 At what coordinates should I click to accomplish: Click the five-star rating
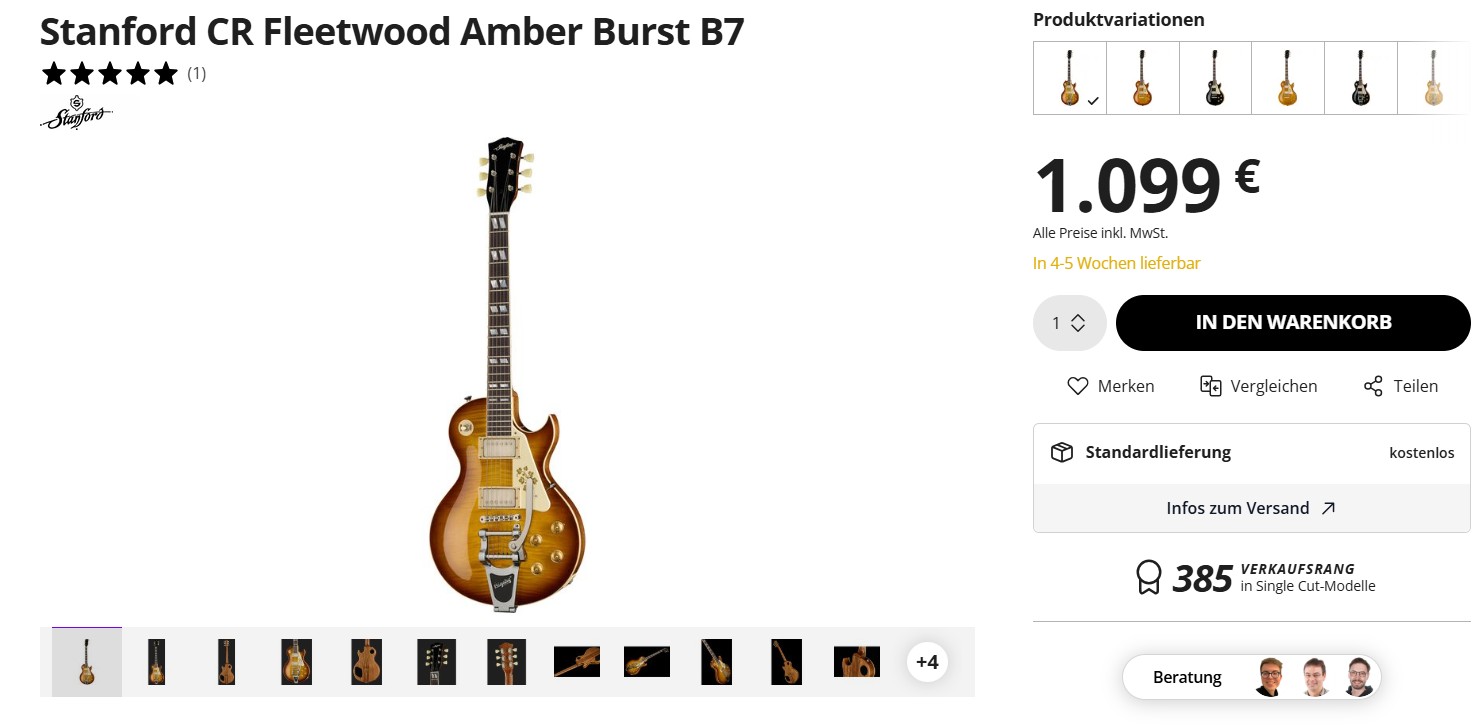(110, 73)
